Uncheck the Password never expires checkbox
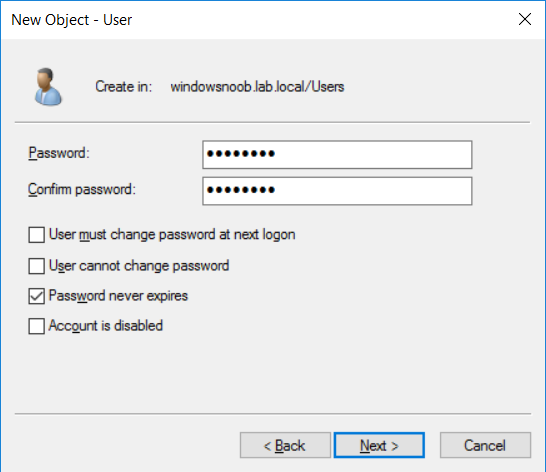Image resolution: width=546 pixels, height=472 pixels. pyautogui.click(x=37, y=296)
